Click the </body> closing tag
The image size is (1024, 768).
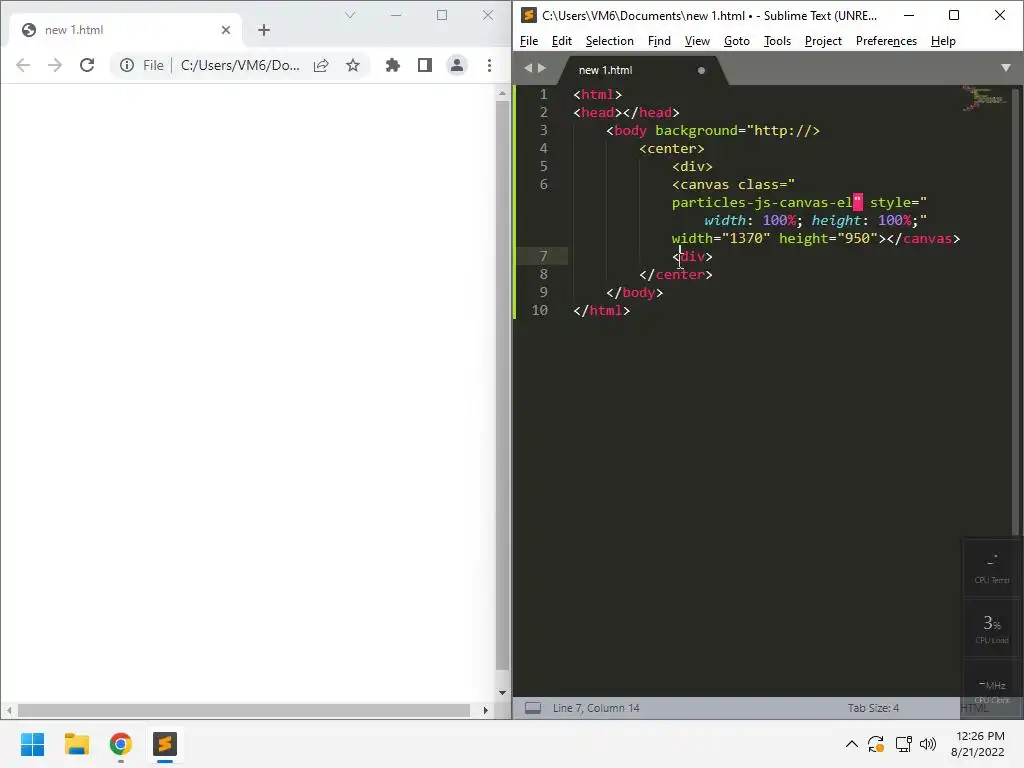pos(635,293)
